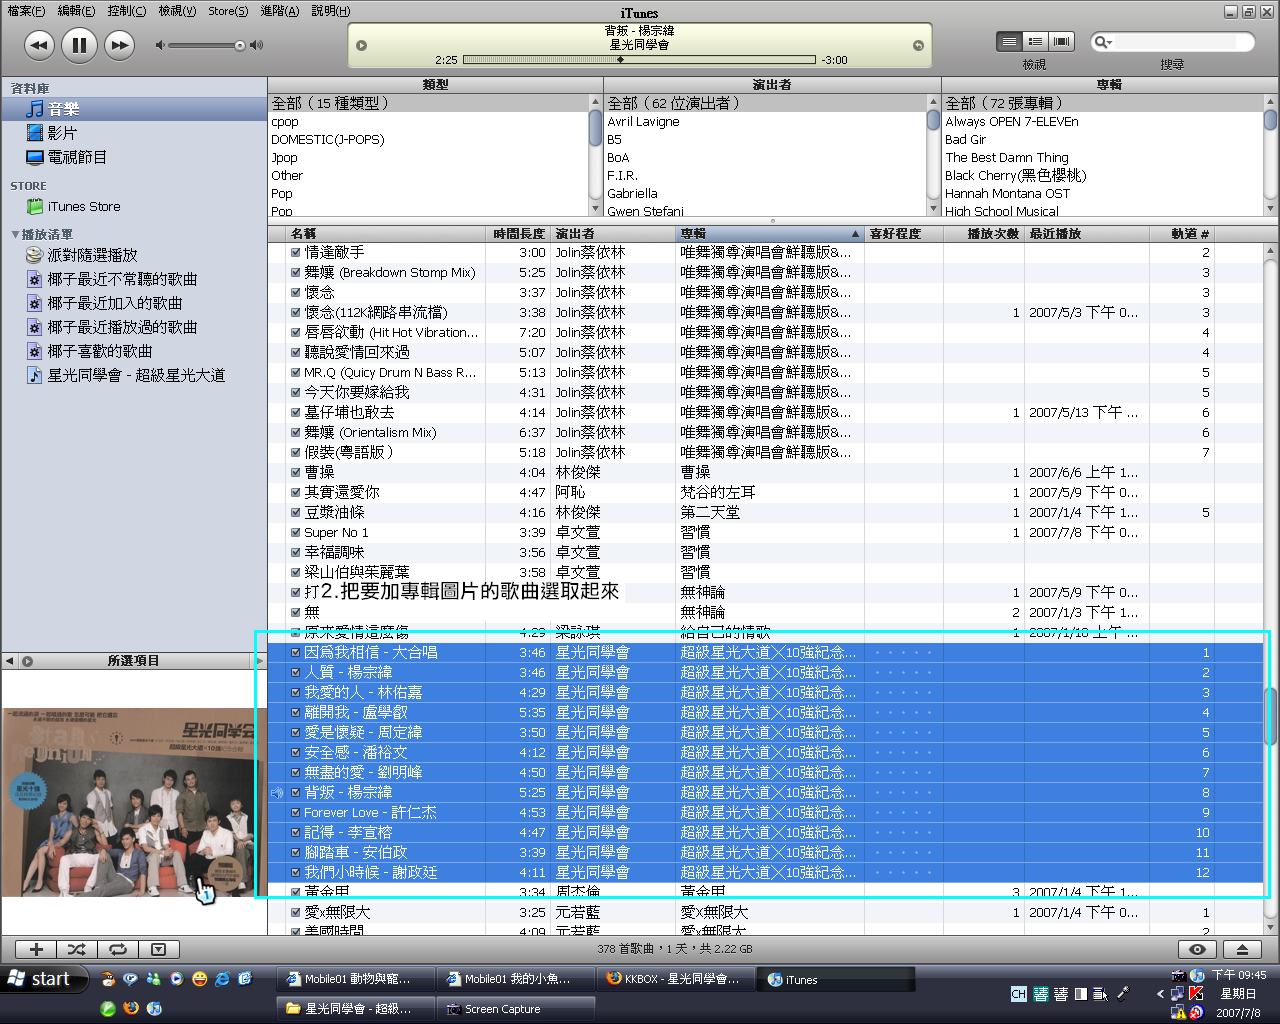Screen dimensions: 1280x1024
Task: Open the 檔案 menu
Action: pos(26,11)
